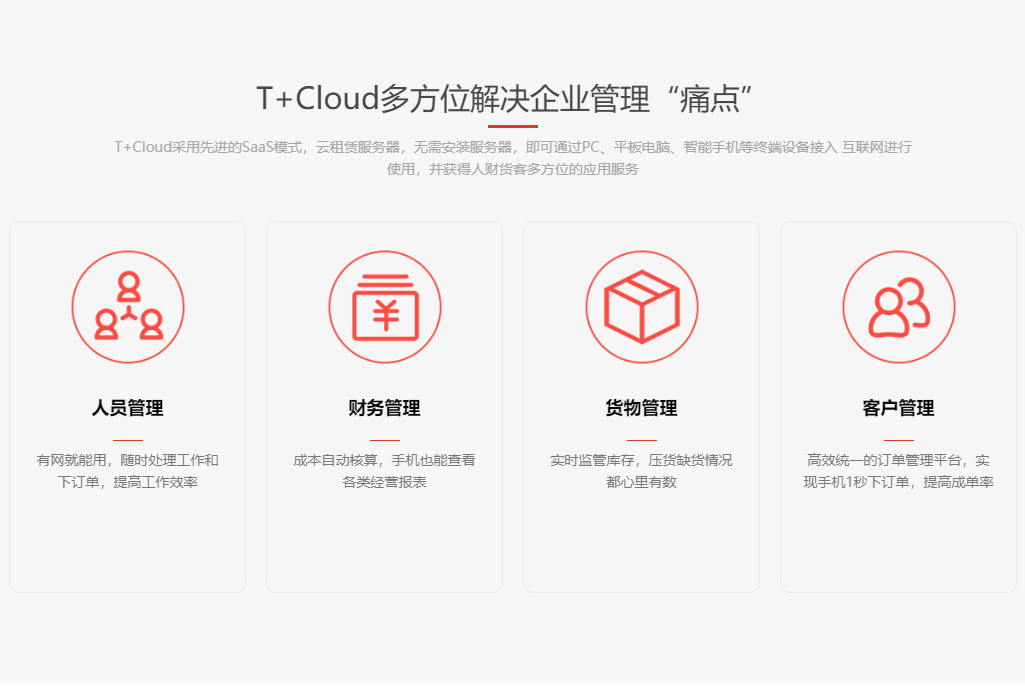Click the 货物管理 box package icon
The width and height of the screenshot is (1025, 695).
642,307
